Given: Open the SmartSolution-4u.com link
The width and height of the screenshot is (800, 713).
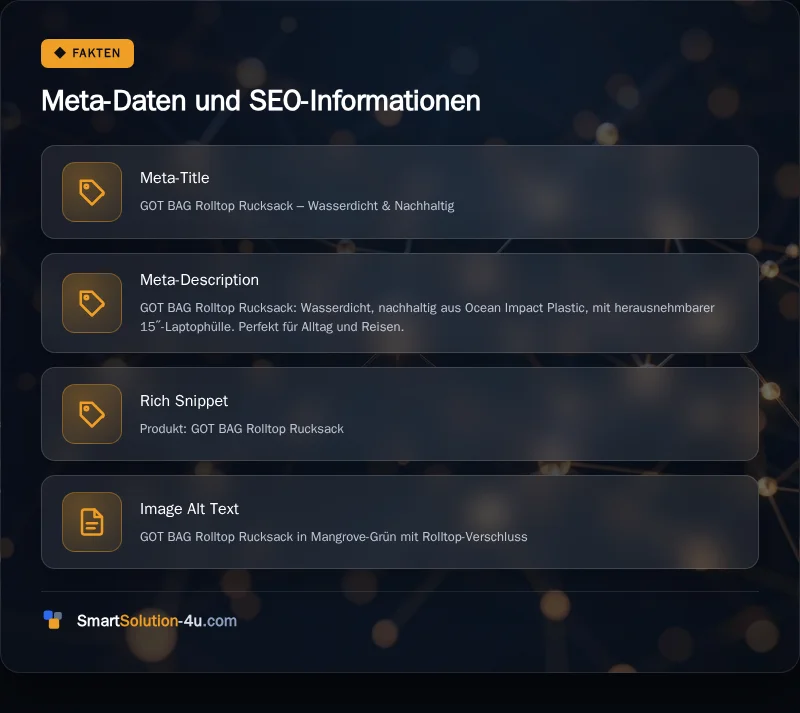Looking at the screenshot, I should (157, 621).
